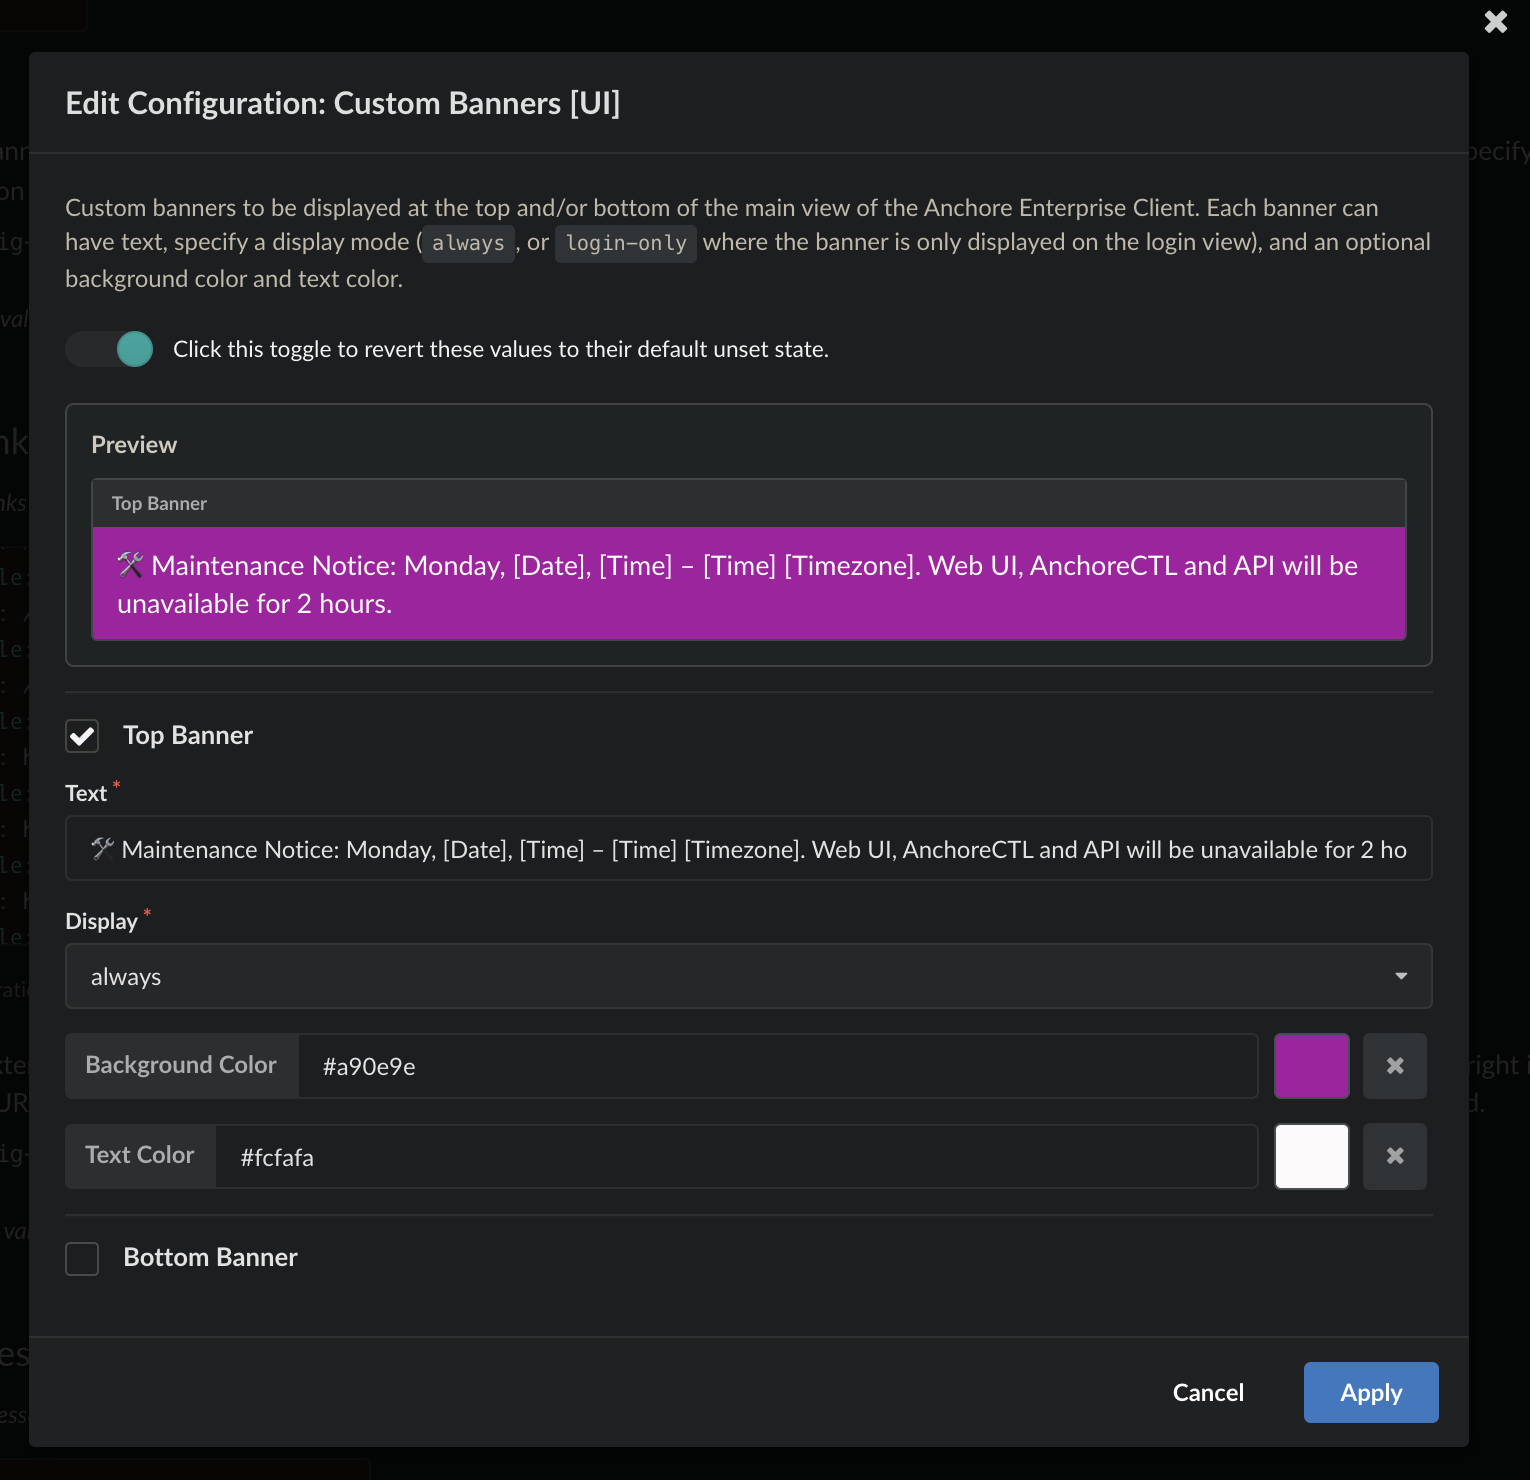Click the Background Color field label
This screenshot has height=1480, width=1530.
pos(181,1065)
